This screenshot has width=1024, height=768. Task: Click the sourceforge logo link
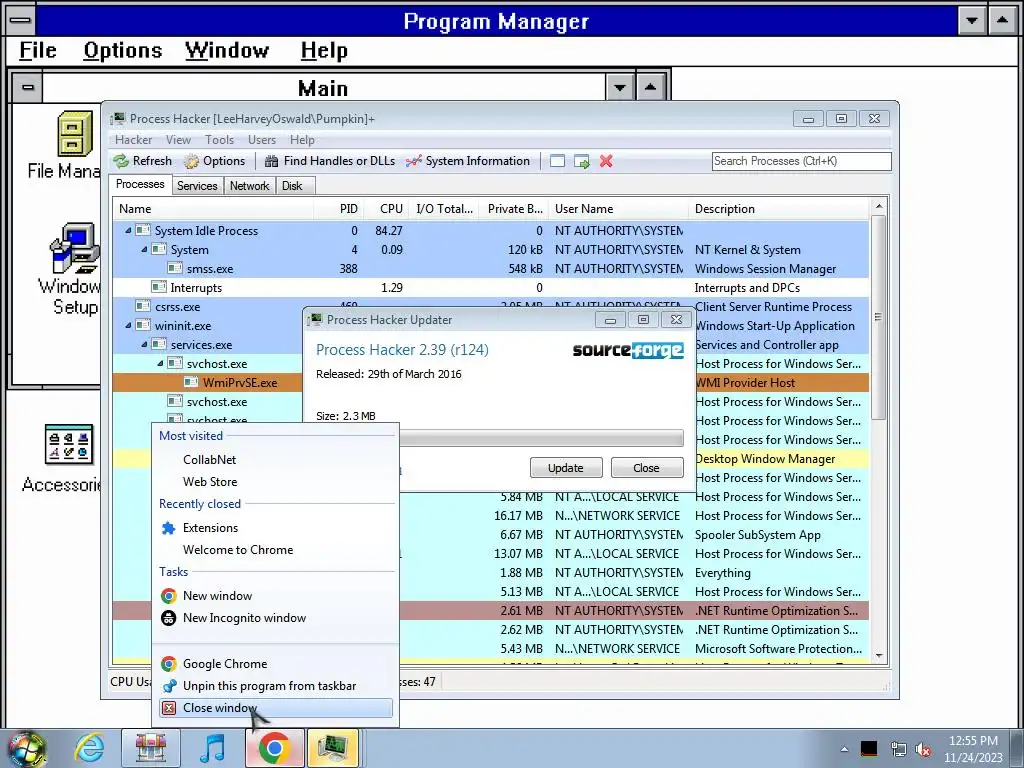628,350
